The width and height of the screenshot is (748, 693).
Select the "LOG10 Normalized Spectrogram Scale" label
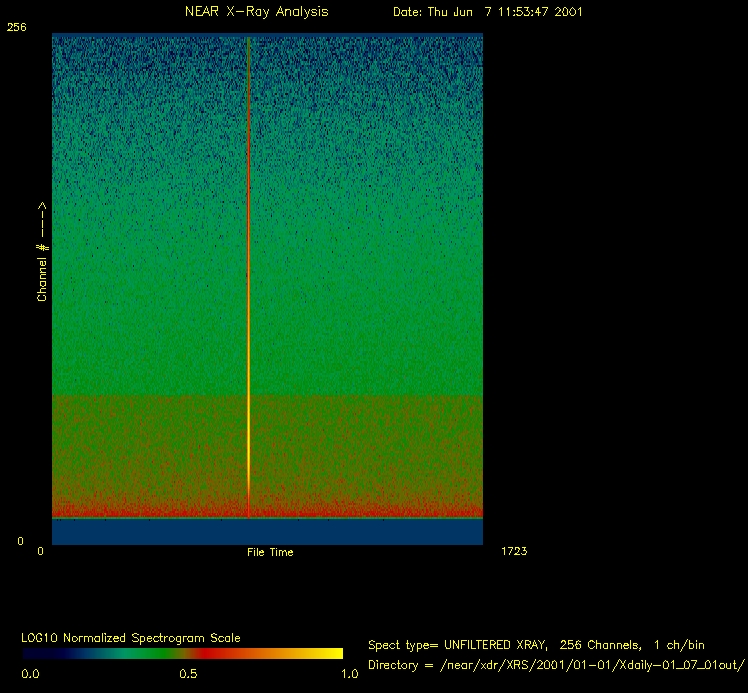click(x=131, y=638)
